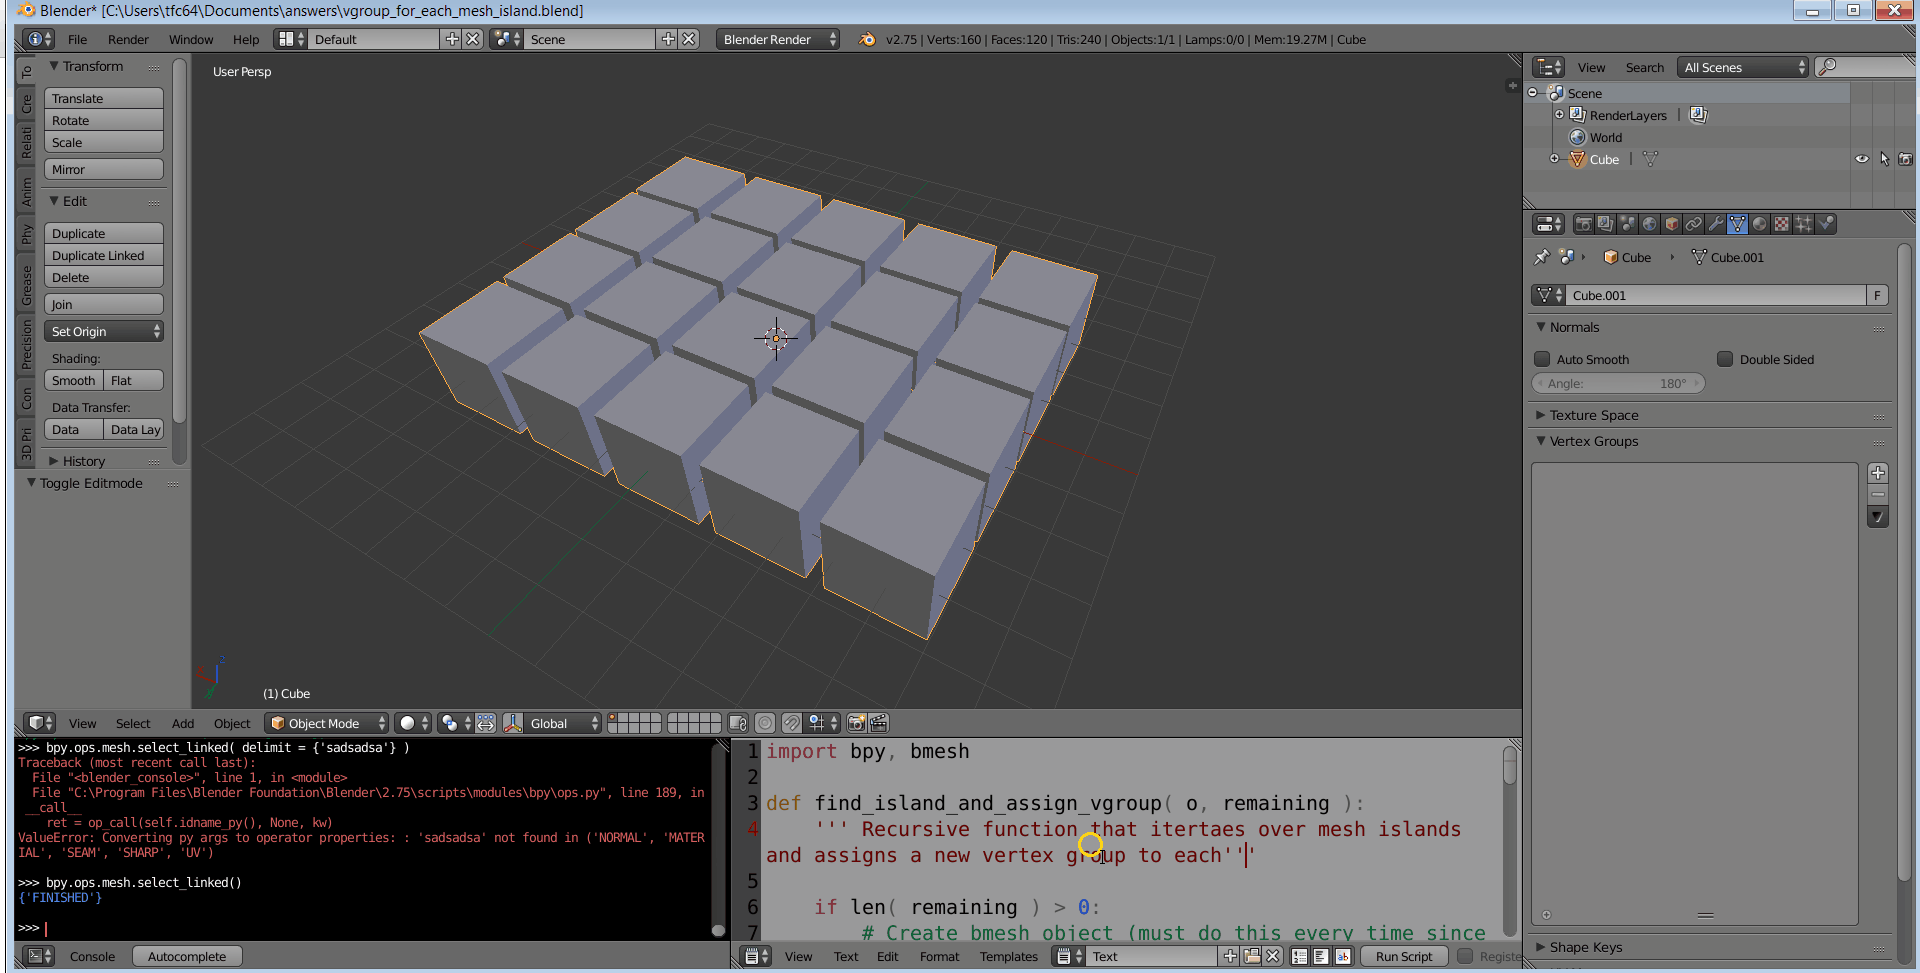
Task: Click inside the Cube.001 name field
Action: [1715, 295]
